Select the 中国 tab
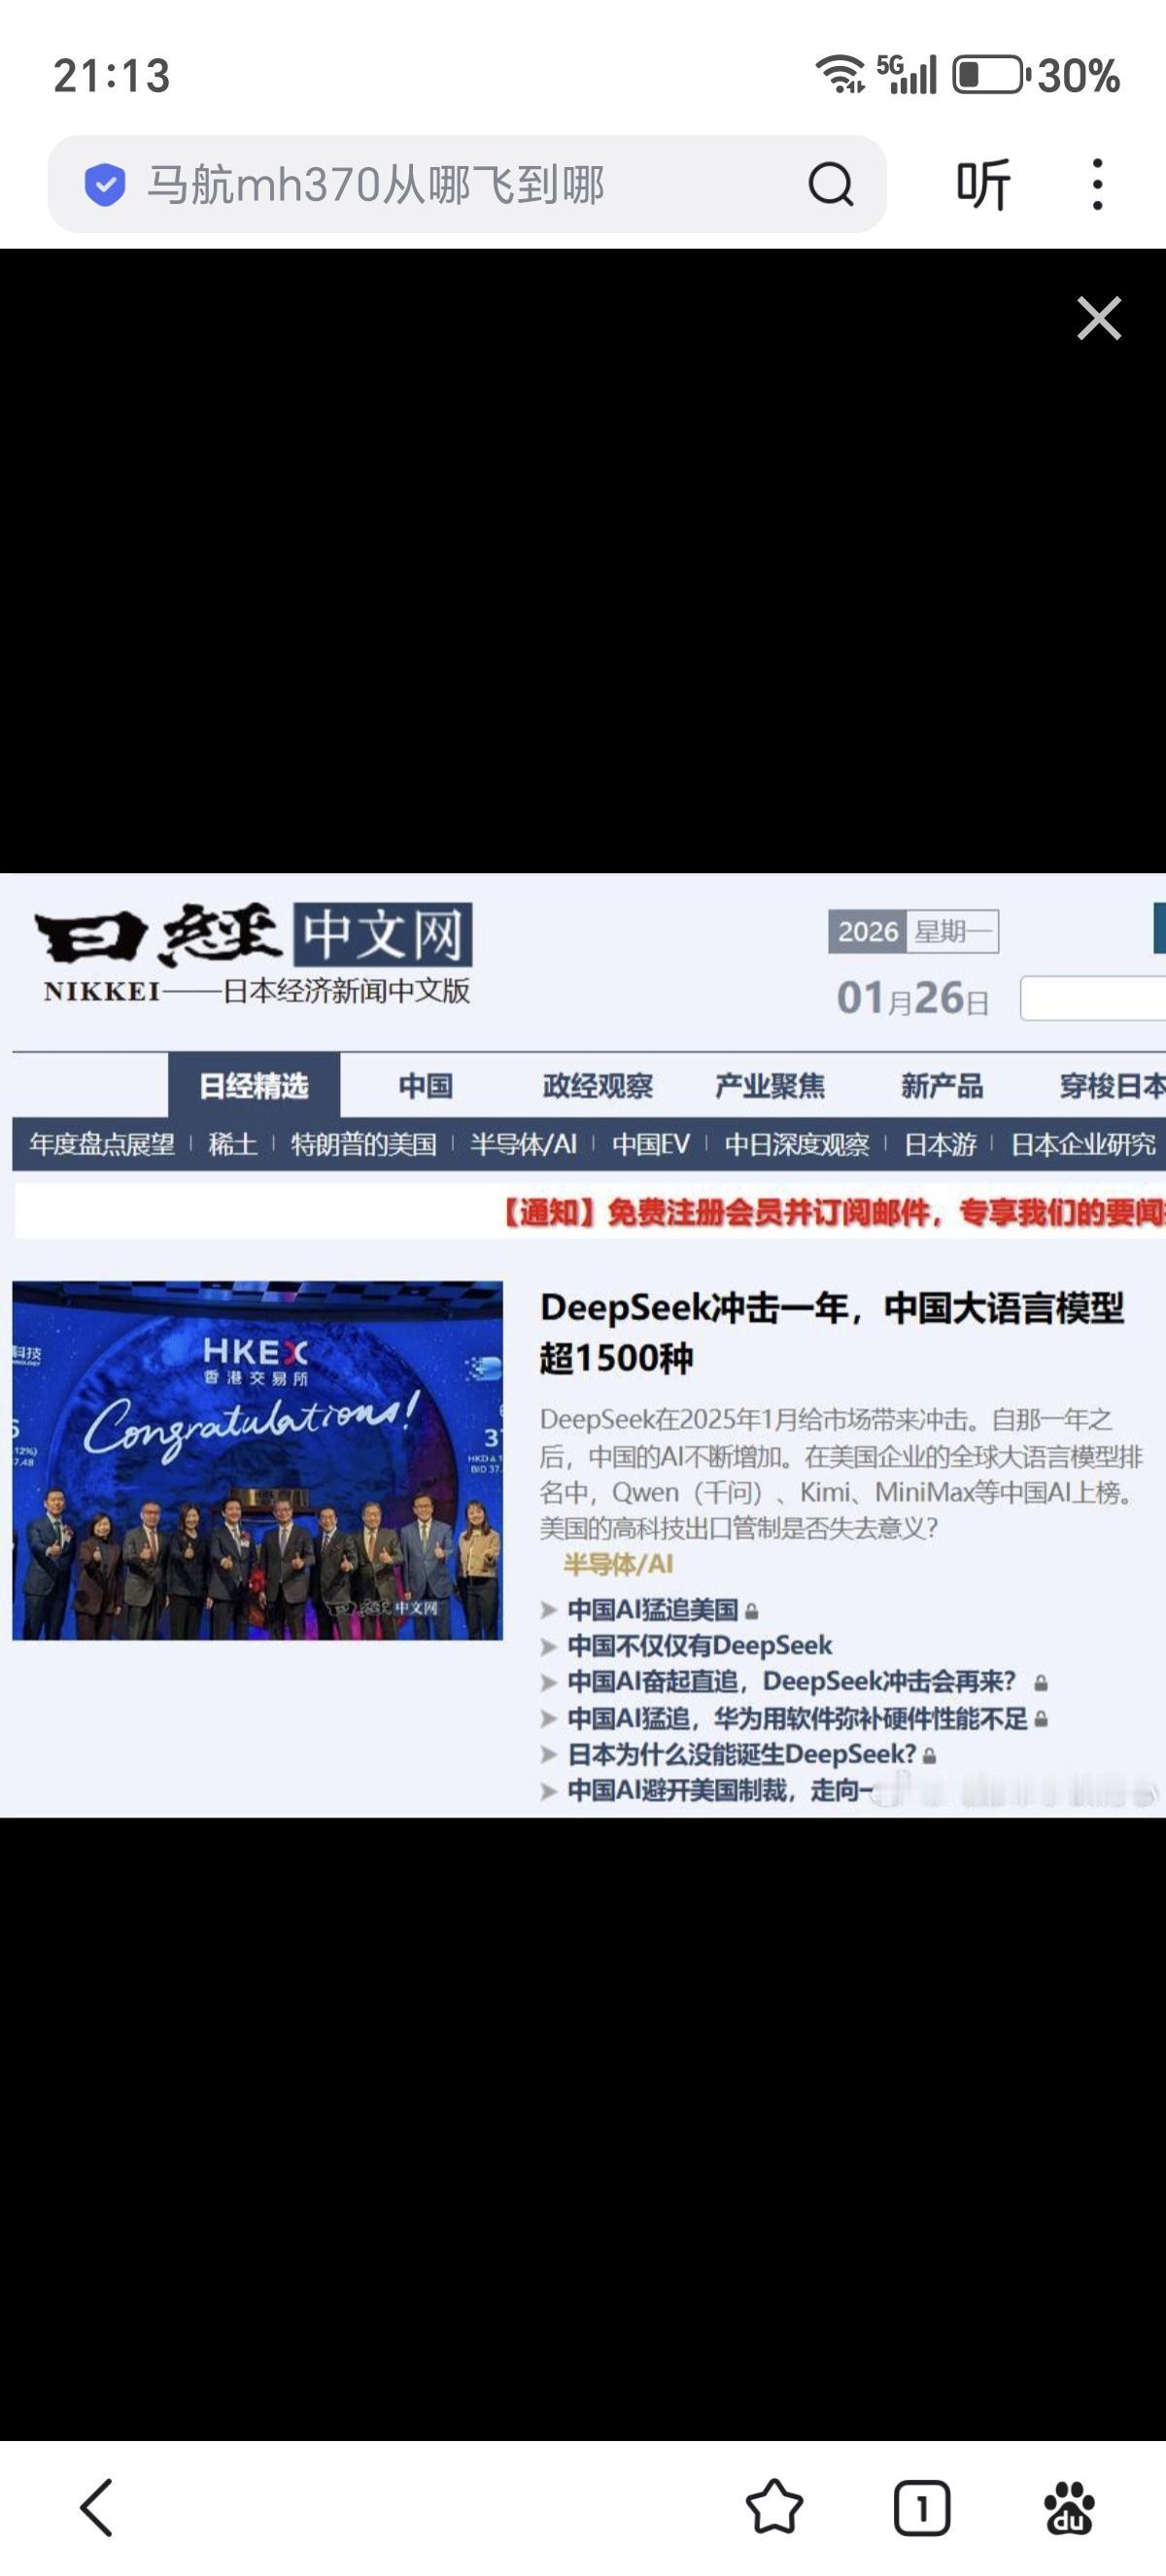Viewport: 1166px width, 2576px height. [x=426, y=1086]
